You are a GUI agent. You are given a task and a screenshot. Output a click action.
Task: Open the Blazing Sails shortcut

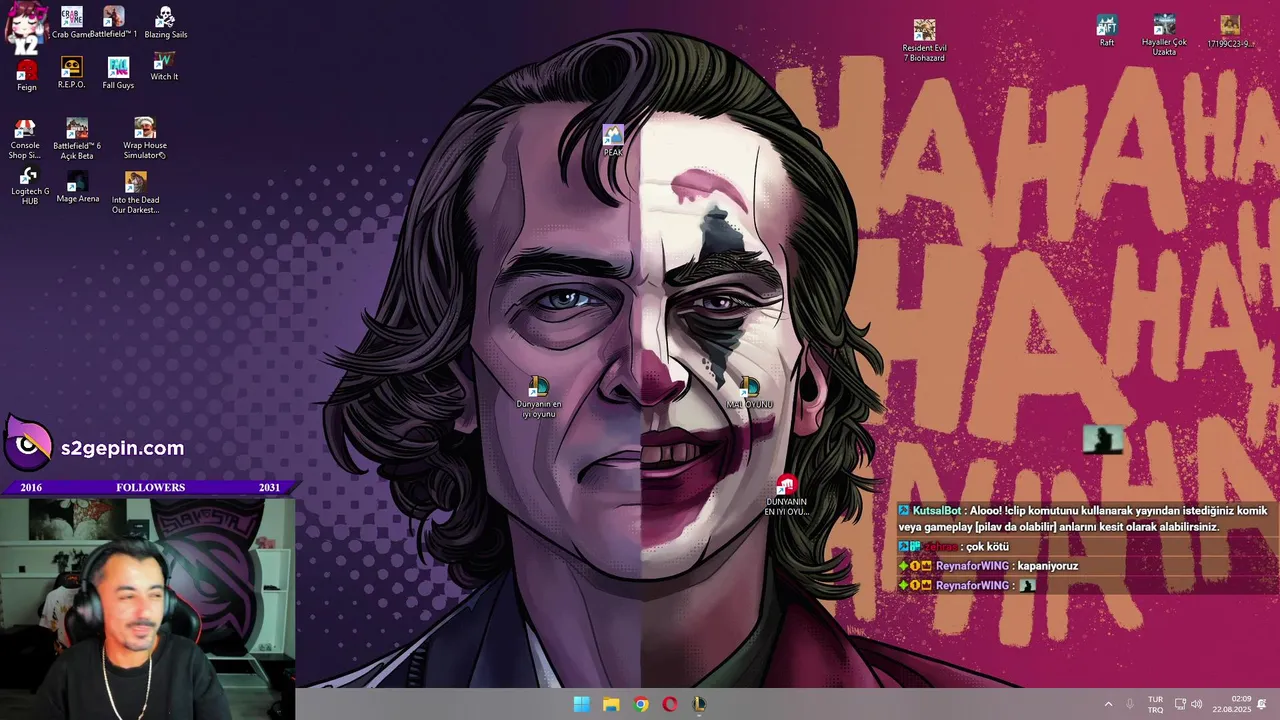point(165,22)
